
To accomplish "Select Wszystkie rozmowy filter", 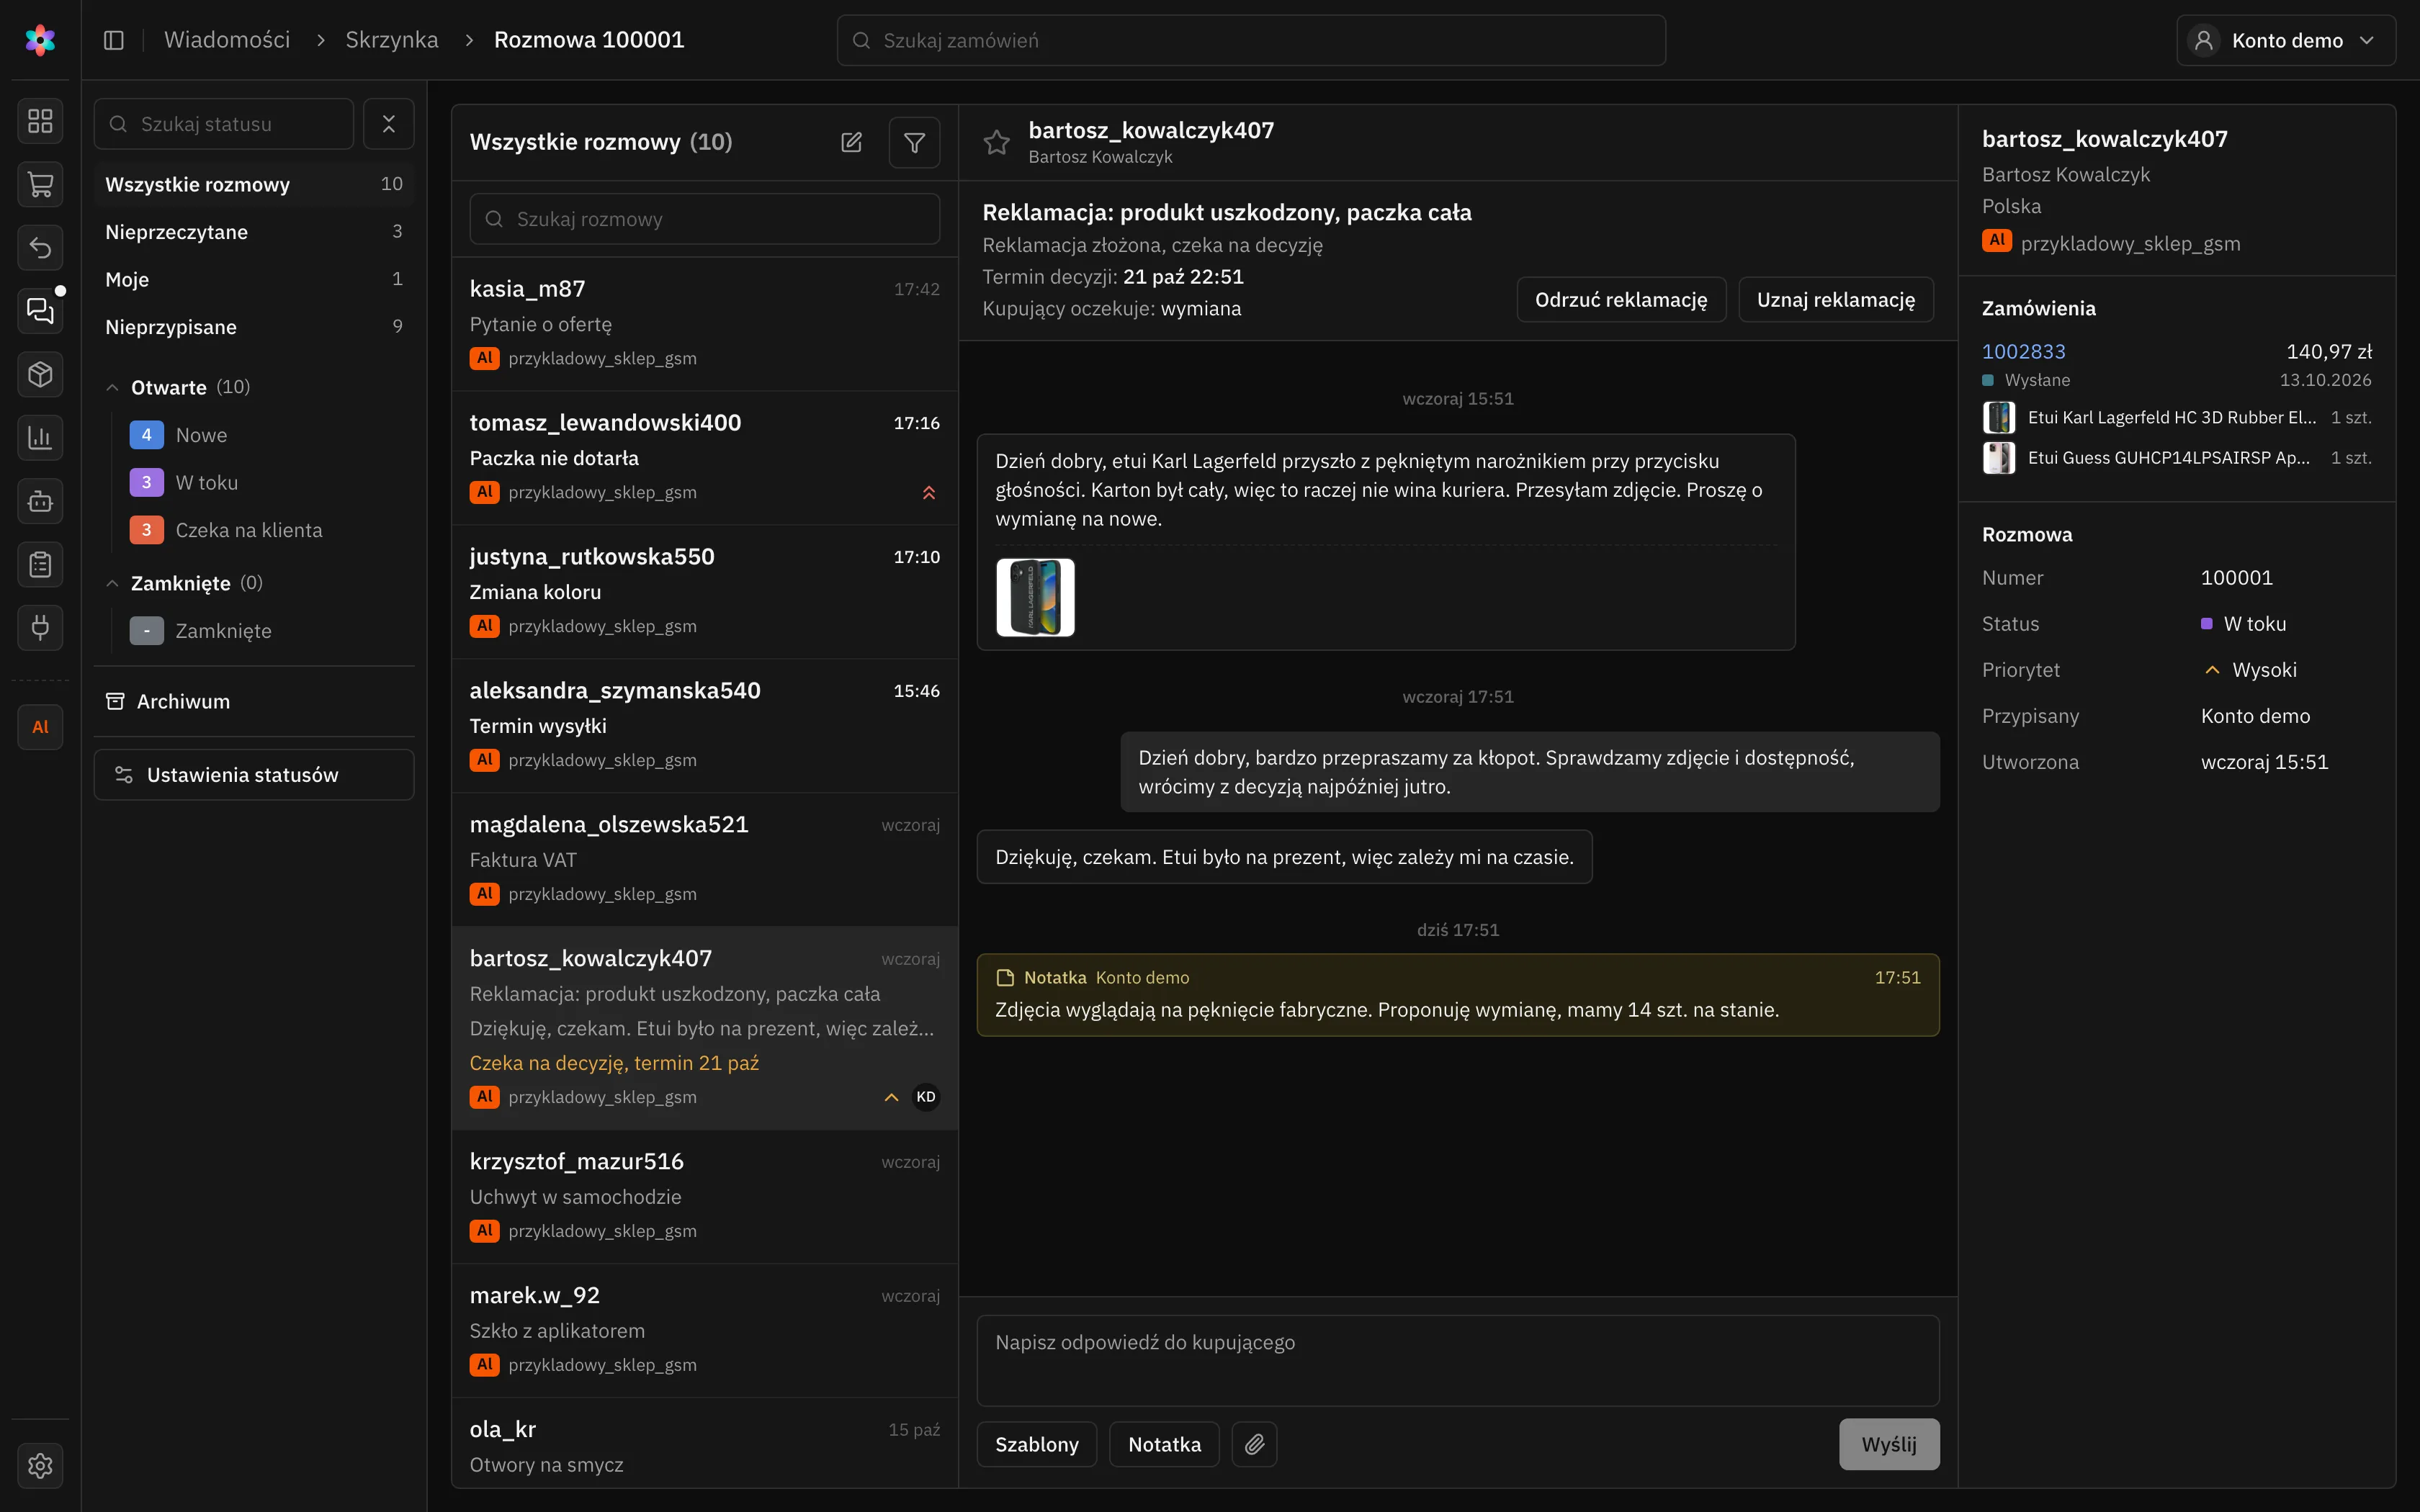I will (x=254, y=184).
